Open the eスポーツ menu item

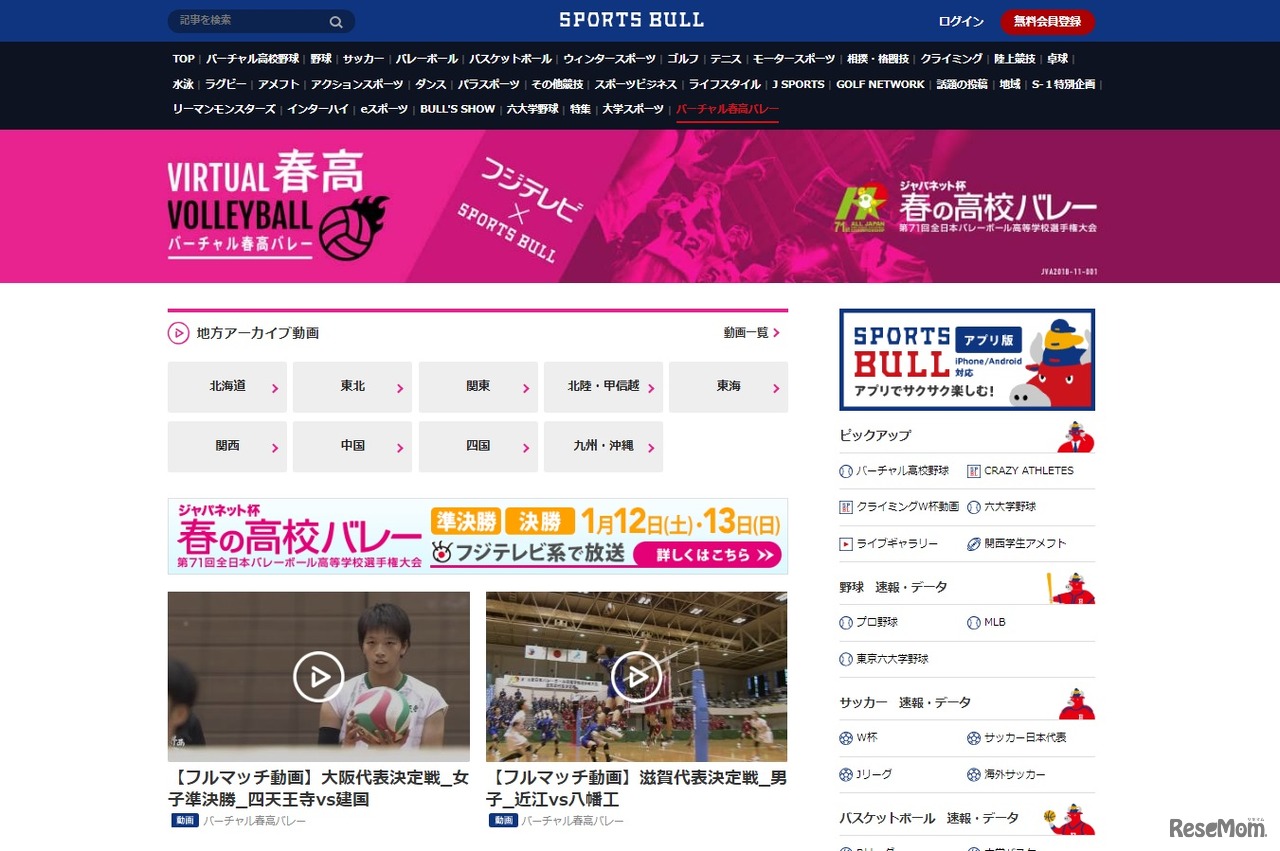(384, 109)
